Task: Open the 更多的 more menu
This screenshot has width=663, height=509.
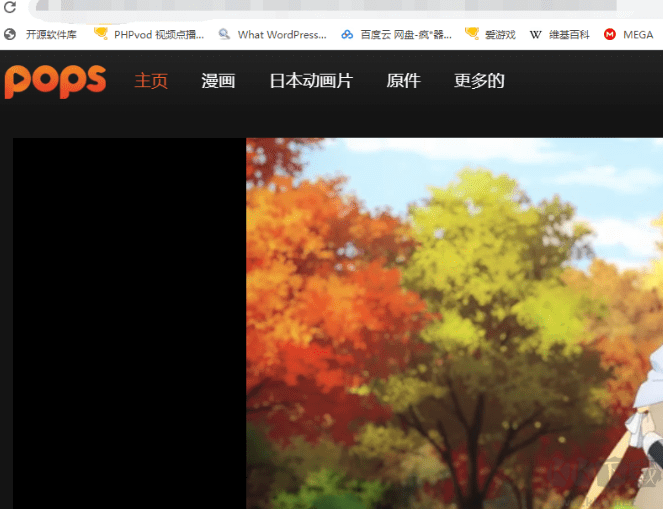Action: 479,81
